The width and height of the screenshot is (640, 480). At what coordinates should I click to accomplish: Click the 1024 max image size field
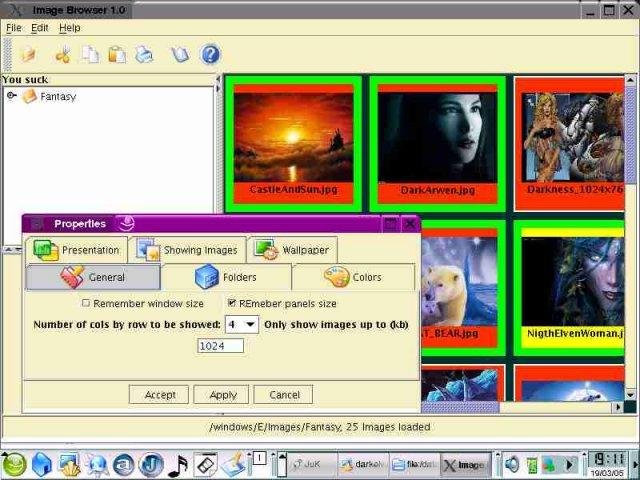(220, 346)
